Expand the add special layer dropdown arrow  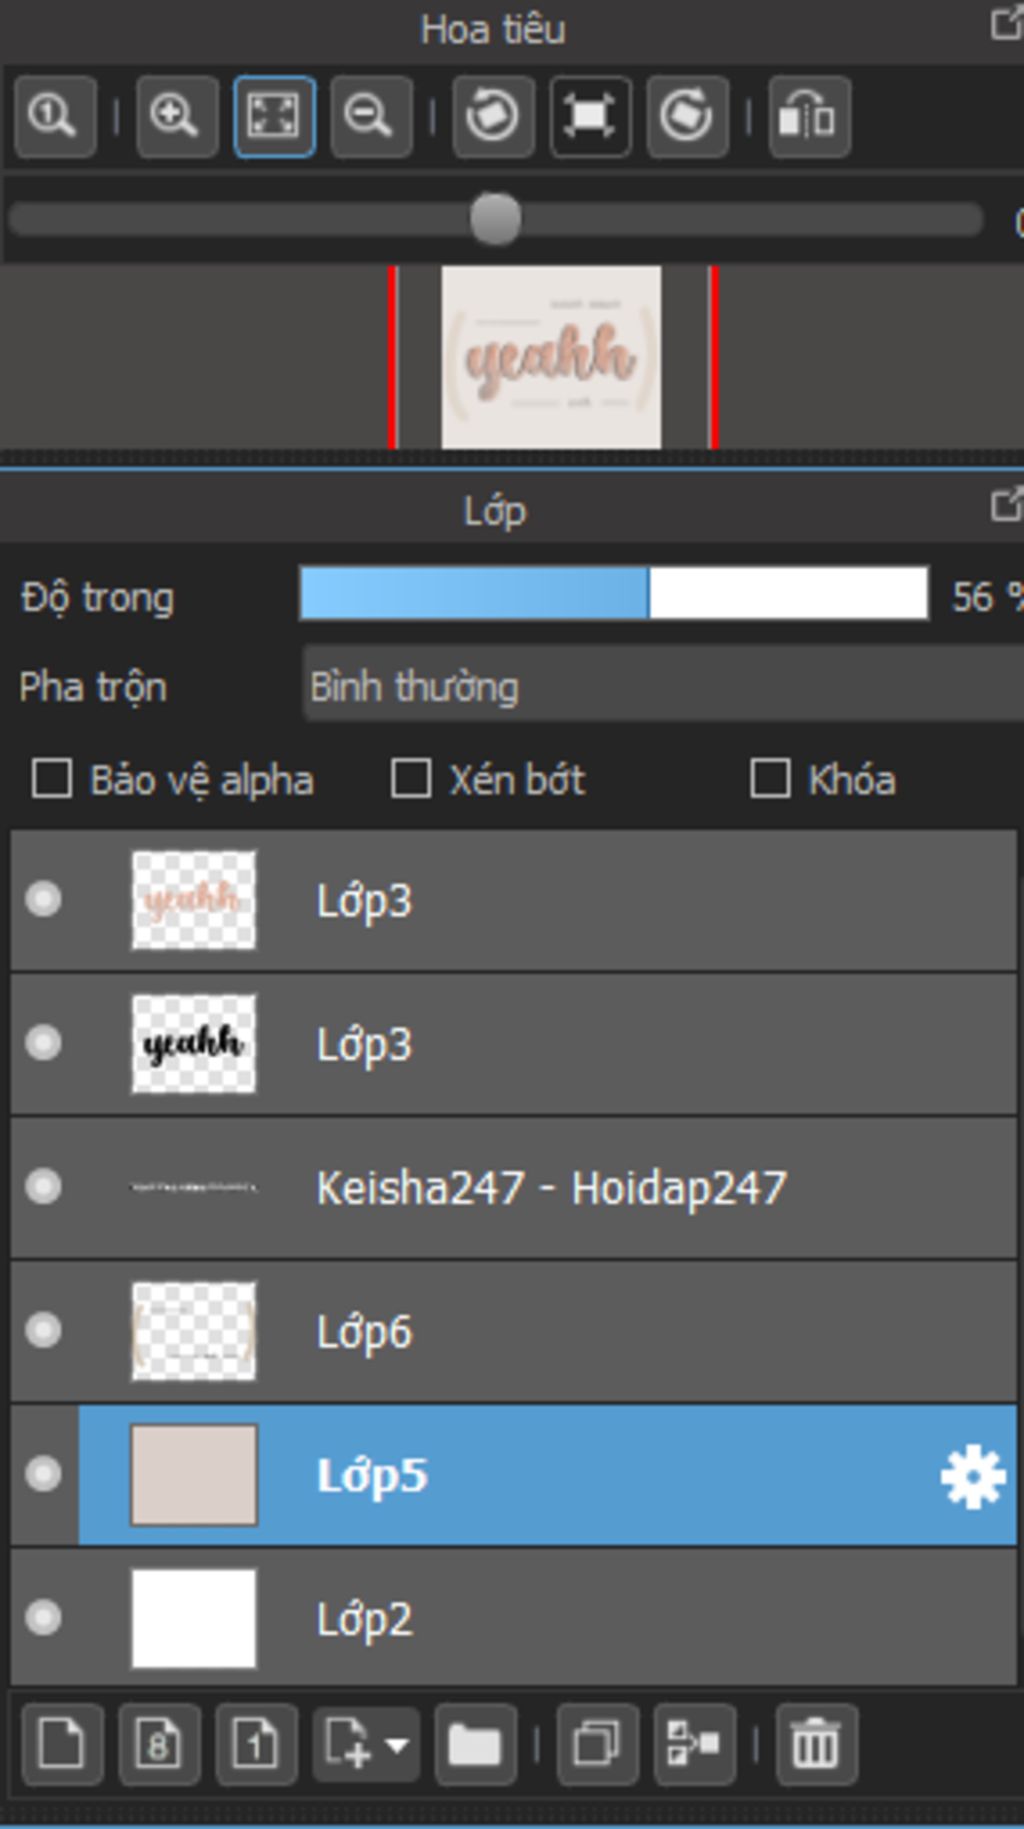point(397,1745)
